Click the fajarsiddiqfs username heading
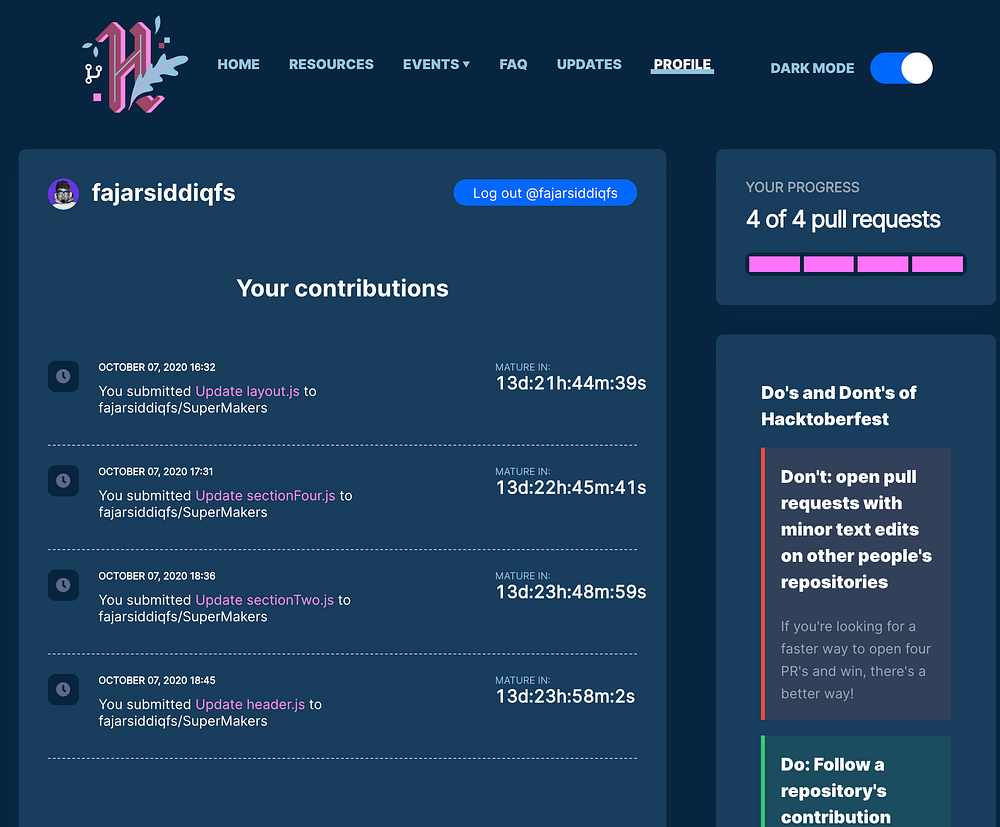Image resolution: width=1000 pixels, height=827 pixels. tap(163, 193)
